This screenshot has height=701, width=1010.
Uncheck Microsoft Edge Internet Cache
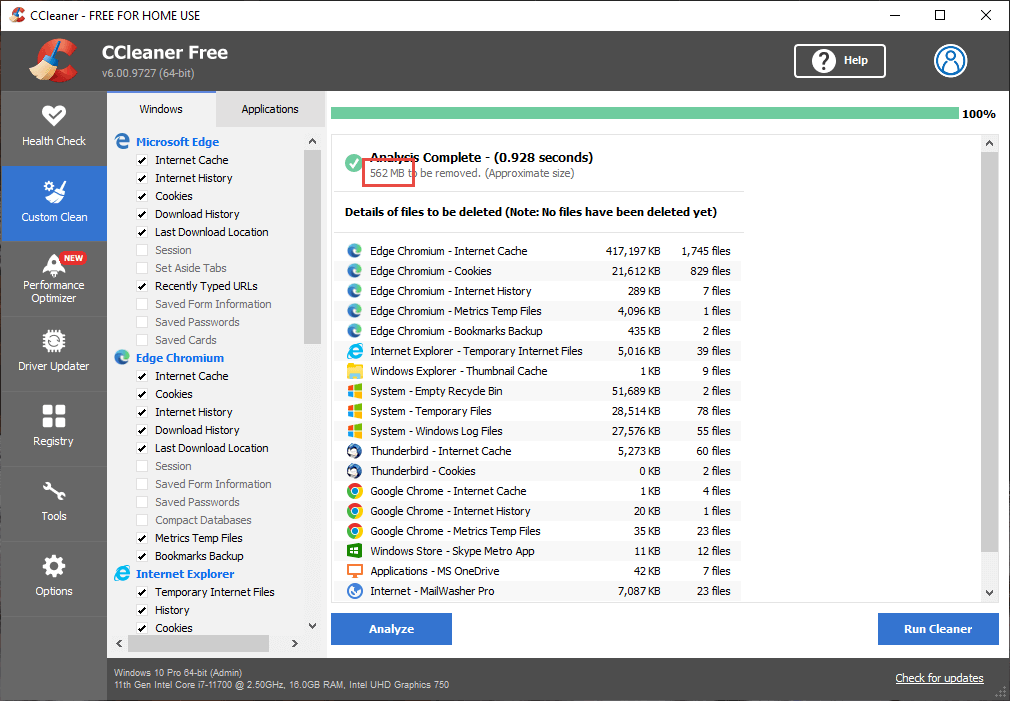point(142,160)
